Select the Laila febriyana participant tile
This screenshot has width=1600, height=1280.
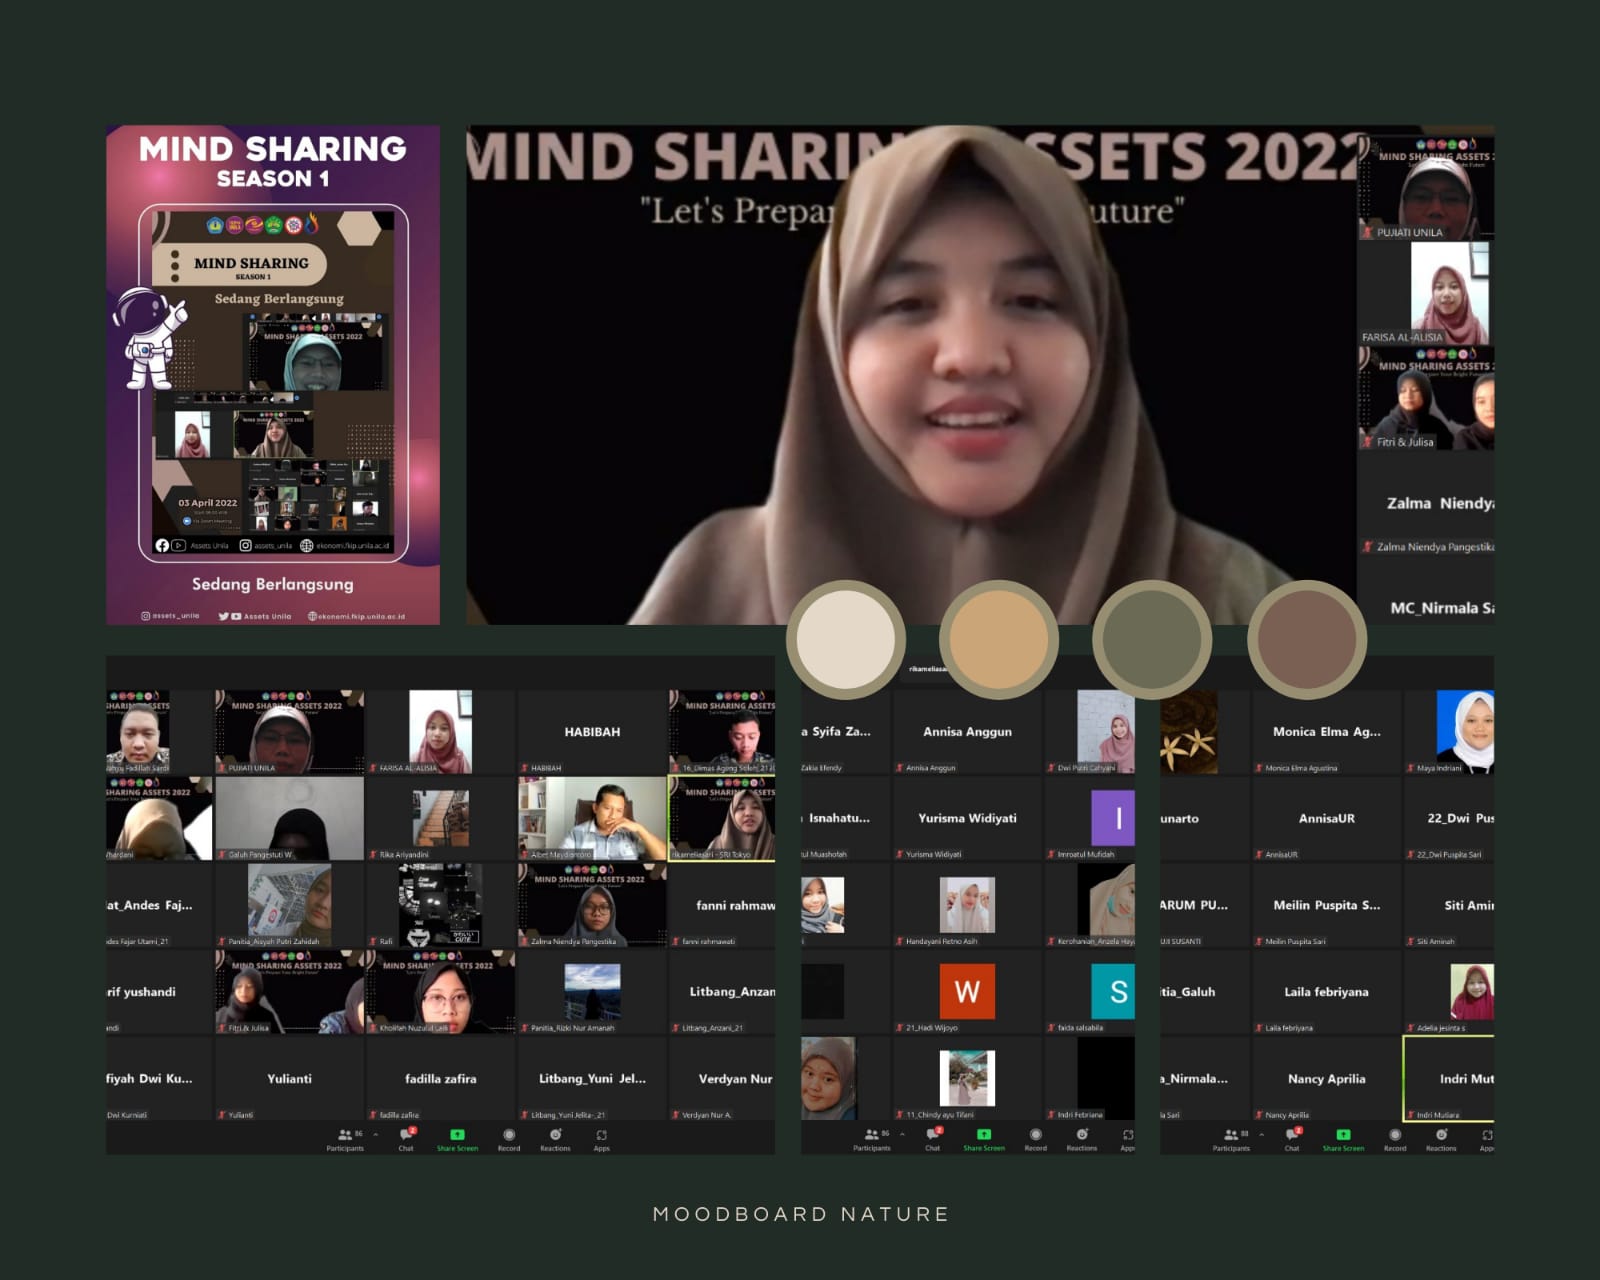pyautogui.click(x=1326, y=992)
